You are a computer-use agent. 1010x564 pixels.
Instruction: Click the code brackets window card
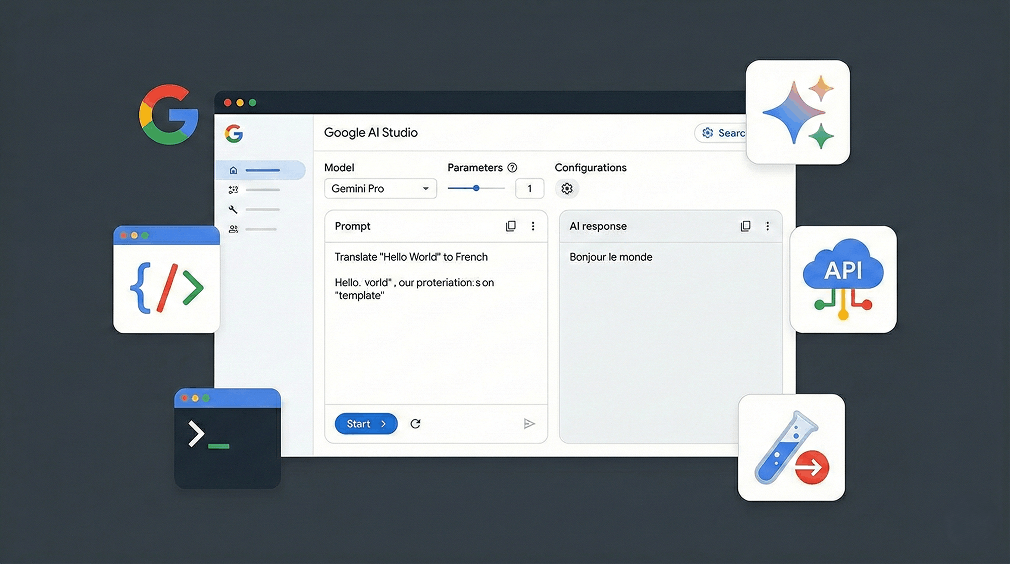pos(166,279)
